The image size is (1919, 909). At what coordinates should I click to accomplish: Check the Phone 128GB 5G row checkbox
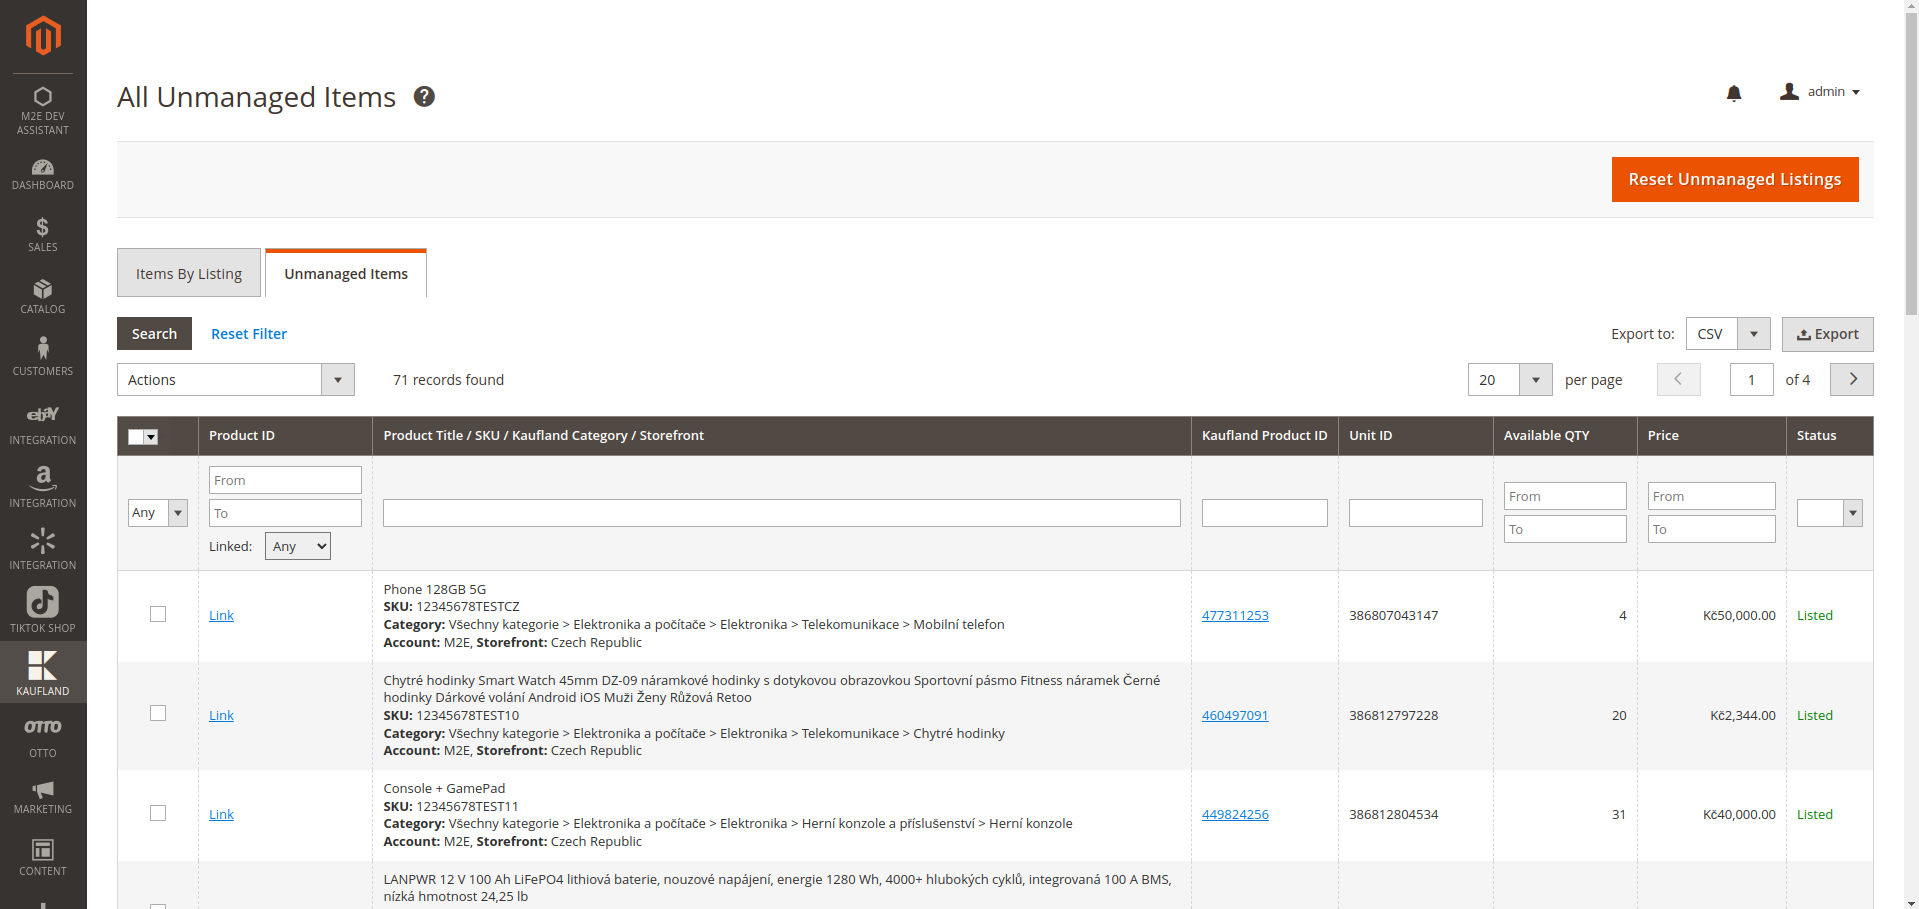coord(158,614)
